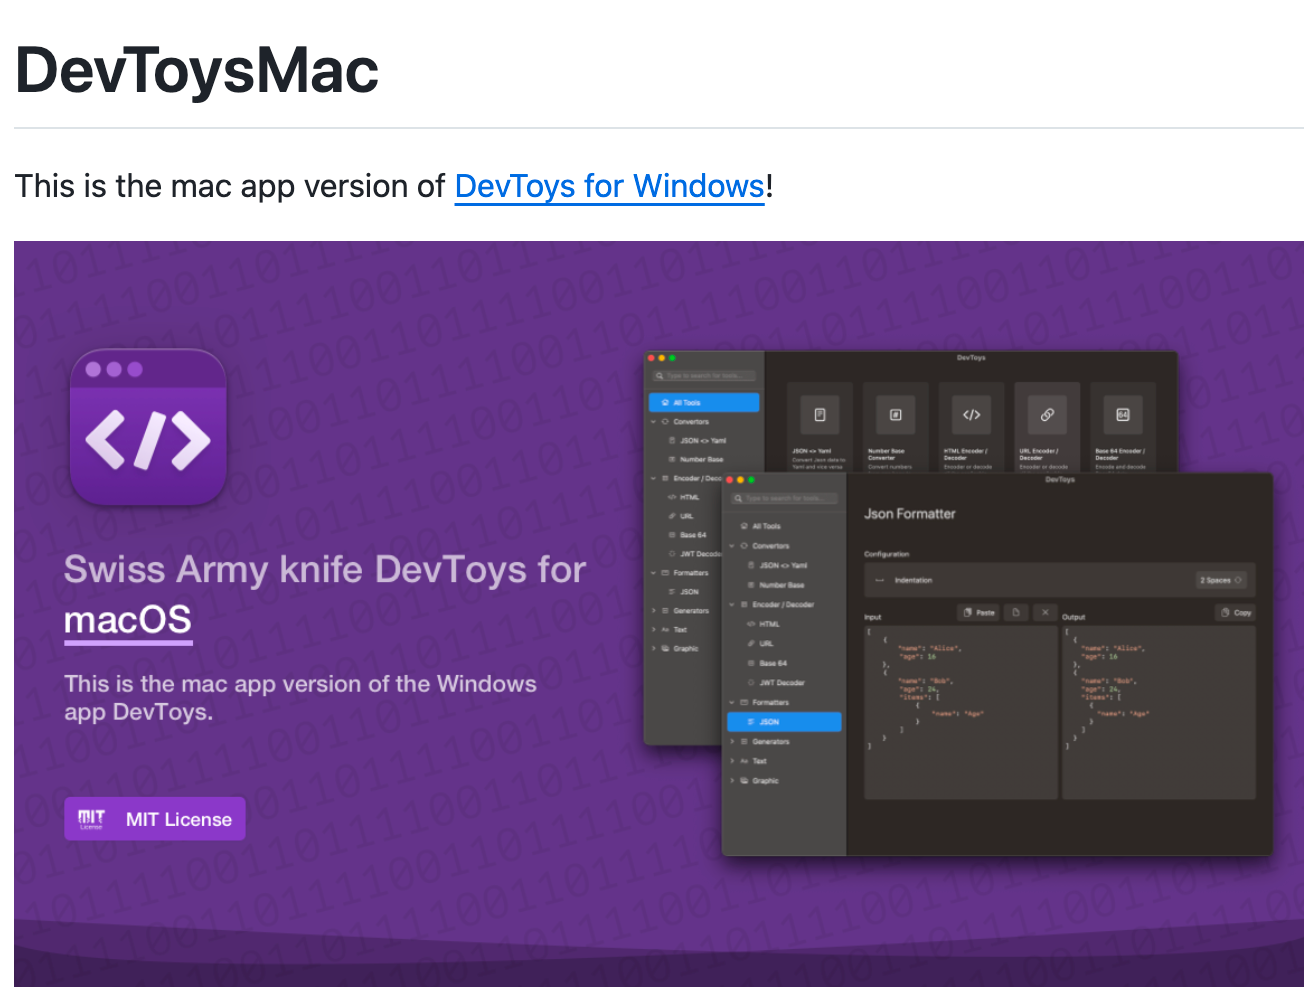Collapse Convertors chevron in Json Formatter window
The height and width of the screenshot is (1000, 1314).
coord(732,546)
